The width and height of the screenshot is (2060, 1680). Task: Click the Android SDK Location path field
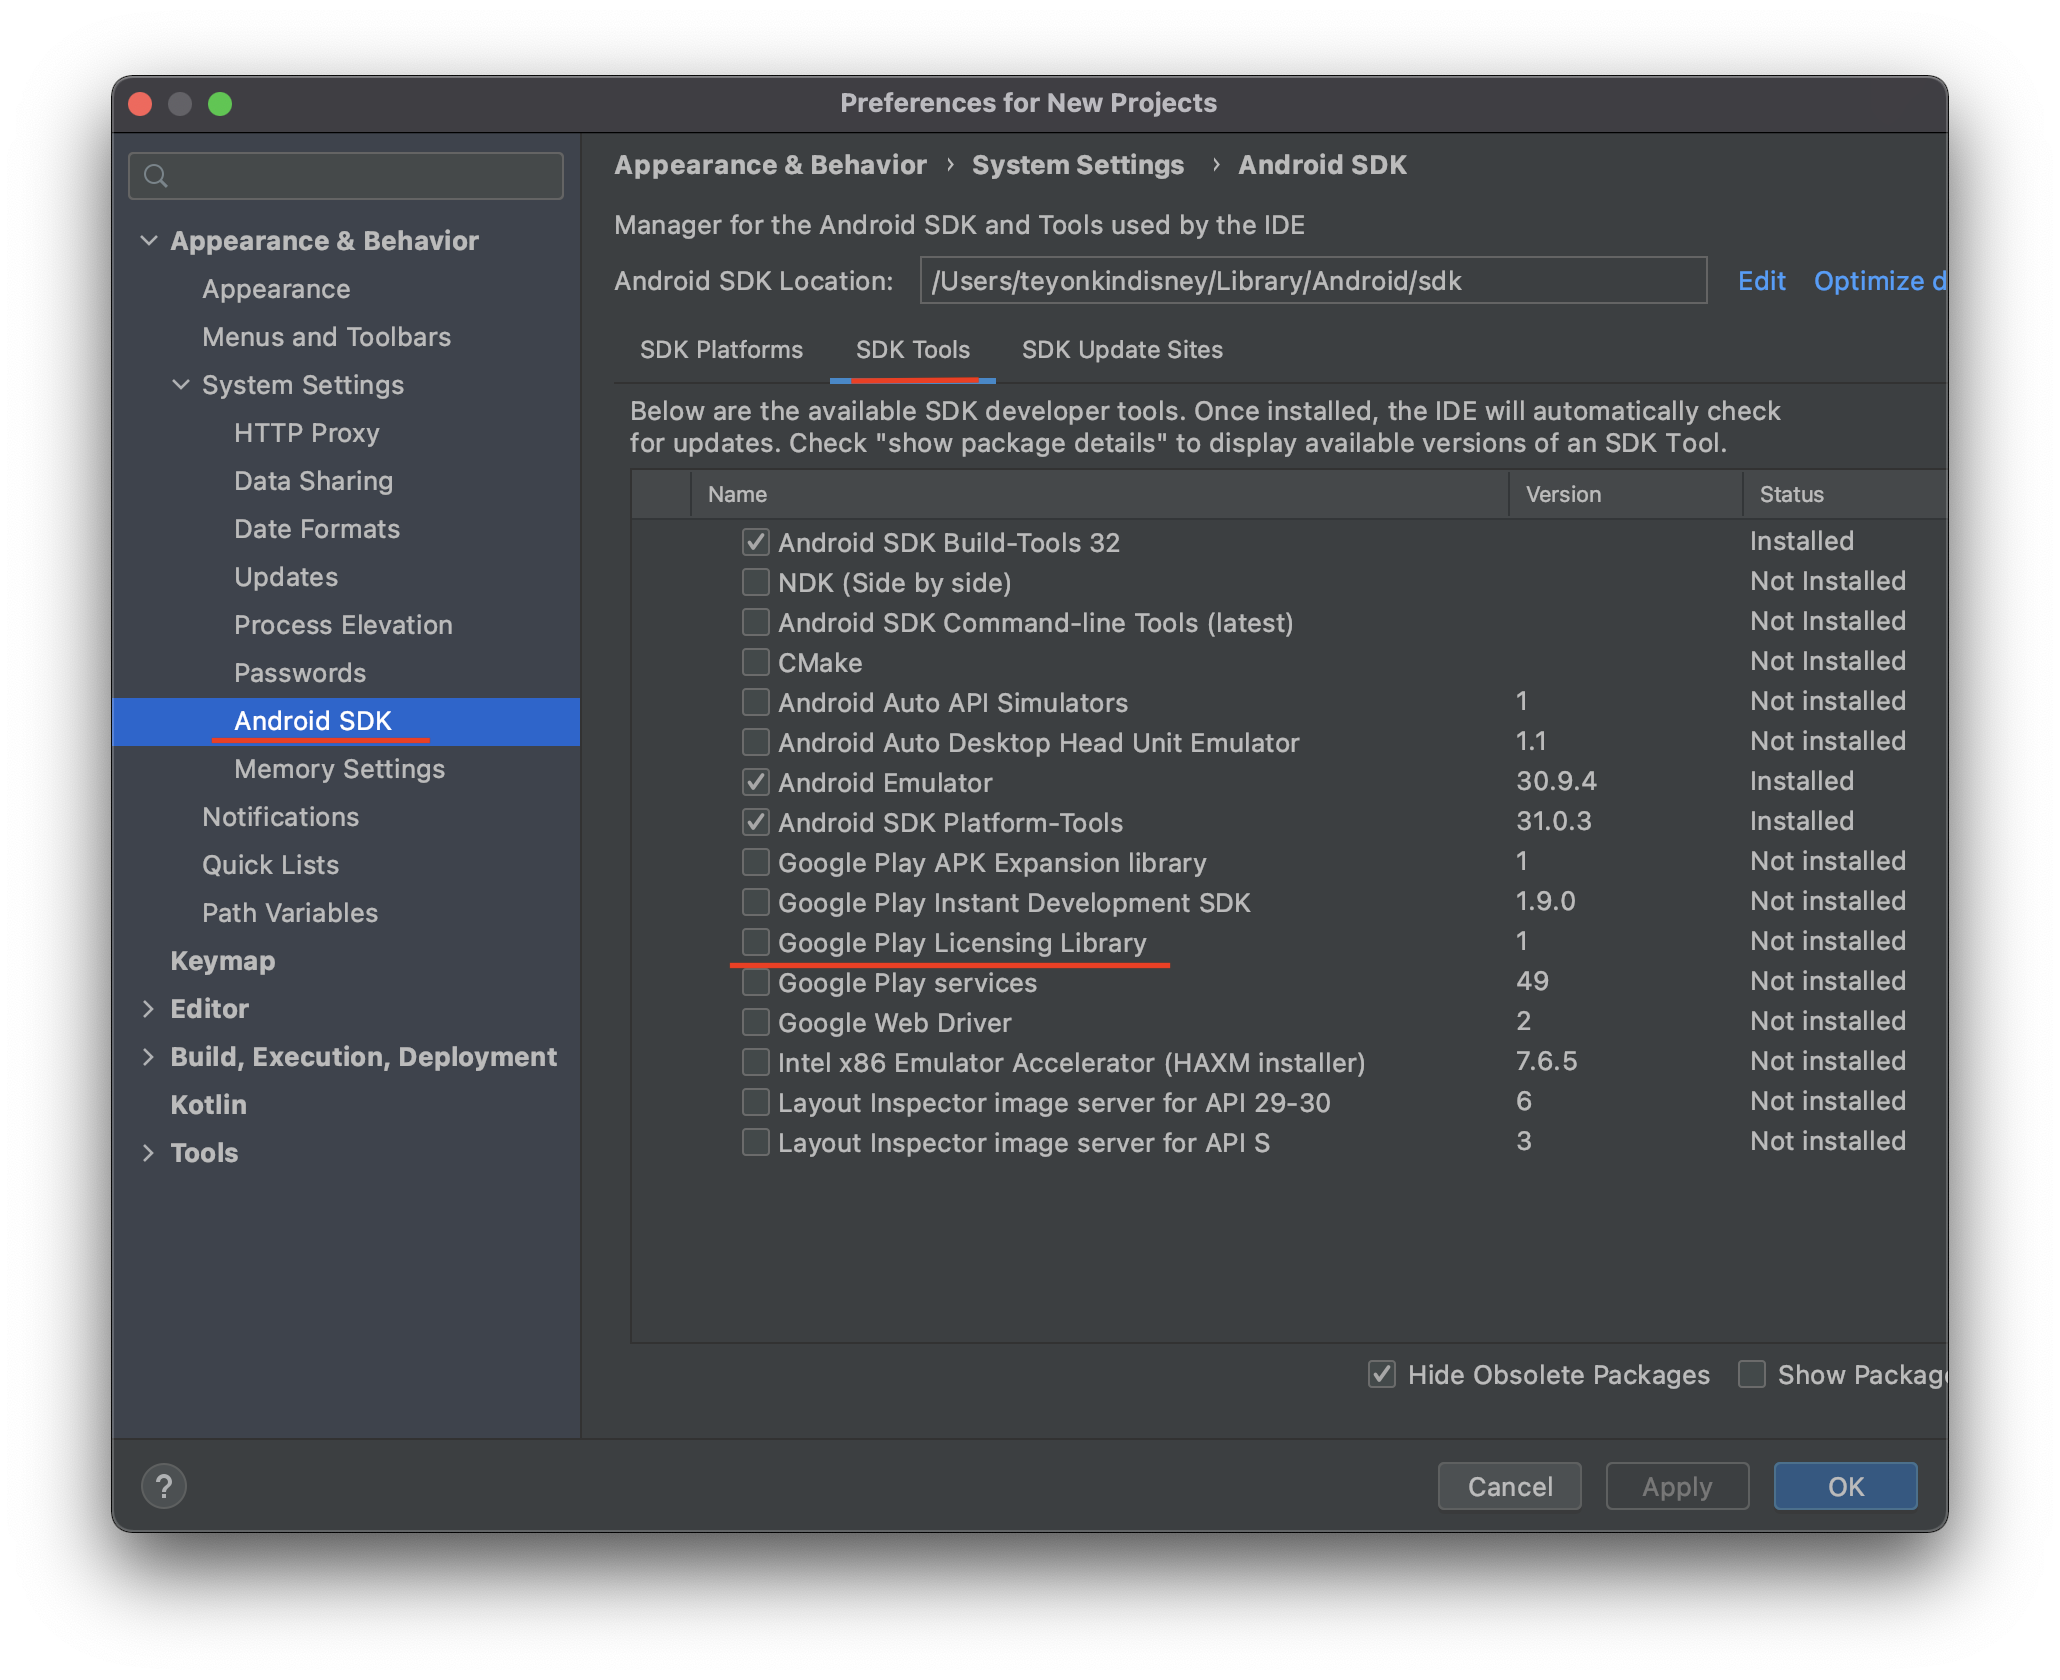[x=1313, y=281]
